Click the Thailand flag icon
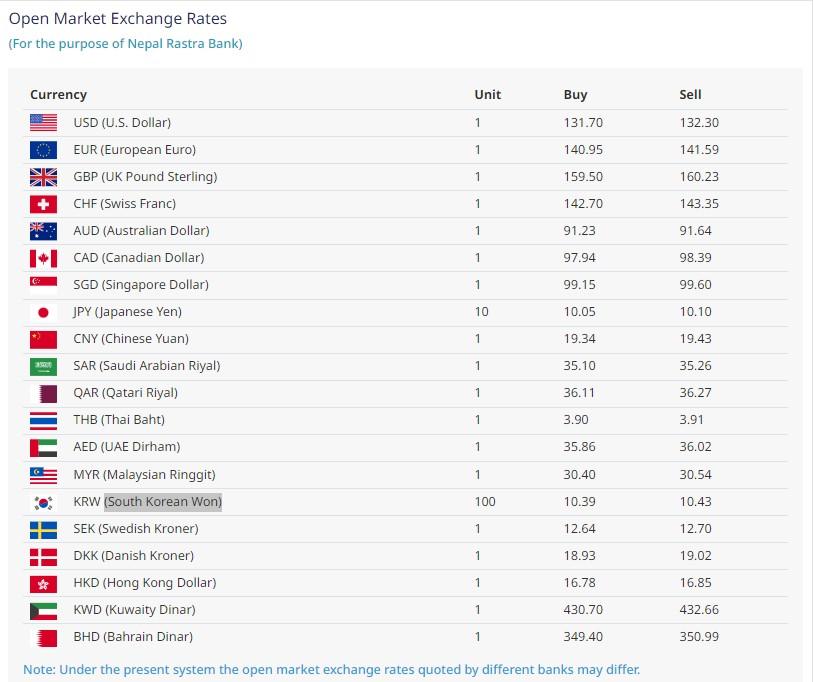 coord(44,420)
